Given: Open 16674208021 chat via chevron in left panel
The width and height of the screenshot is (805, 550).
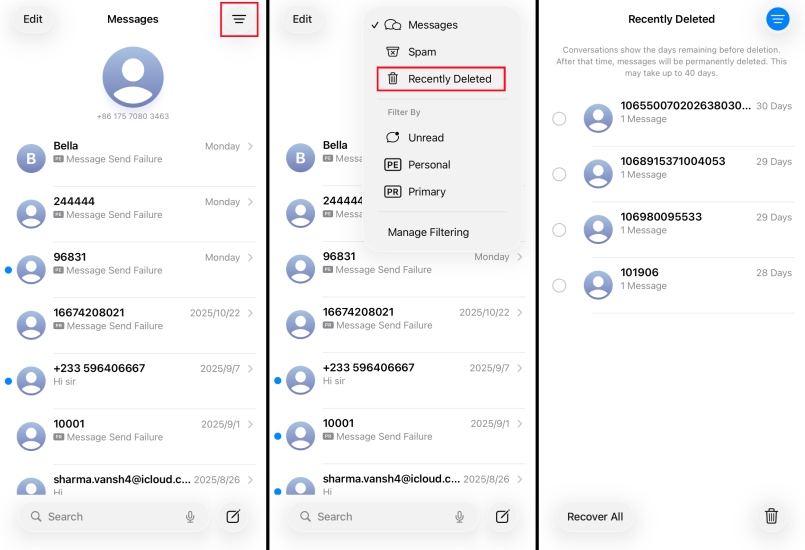Looking at the screenshot, I should (x=251, y=313).
